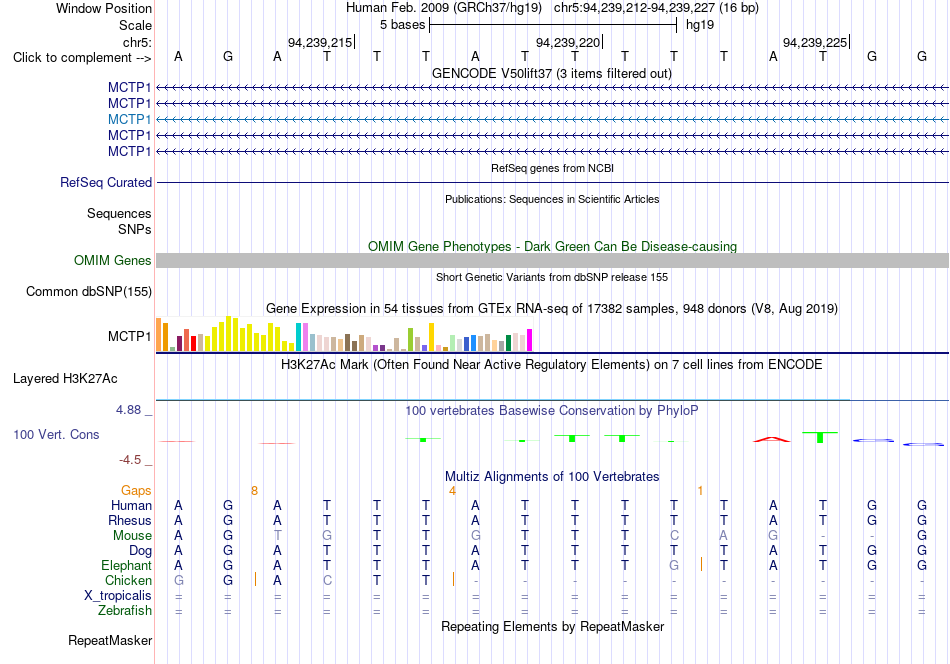Open the GENCODE V50lift37 track title
The height and width of the screenshot is (664, 950).
[552, 73]
